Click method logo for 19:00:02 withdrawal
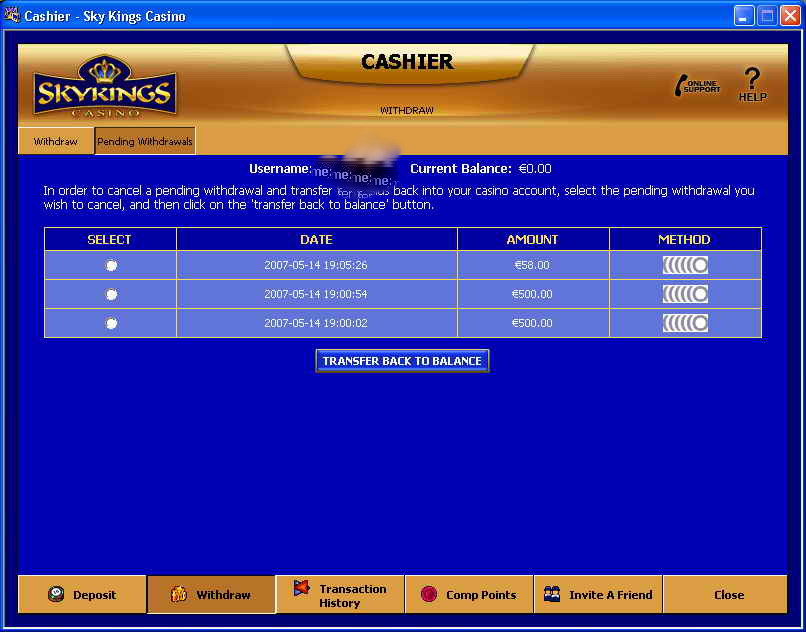806x632 pixels. pos(685,323)
